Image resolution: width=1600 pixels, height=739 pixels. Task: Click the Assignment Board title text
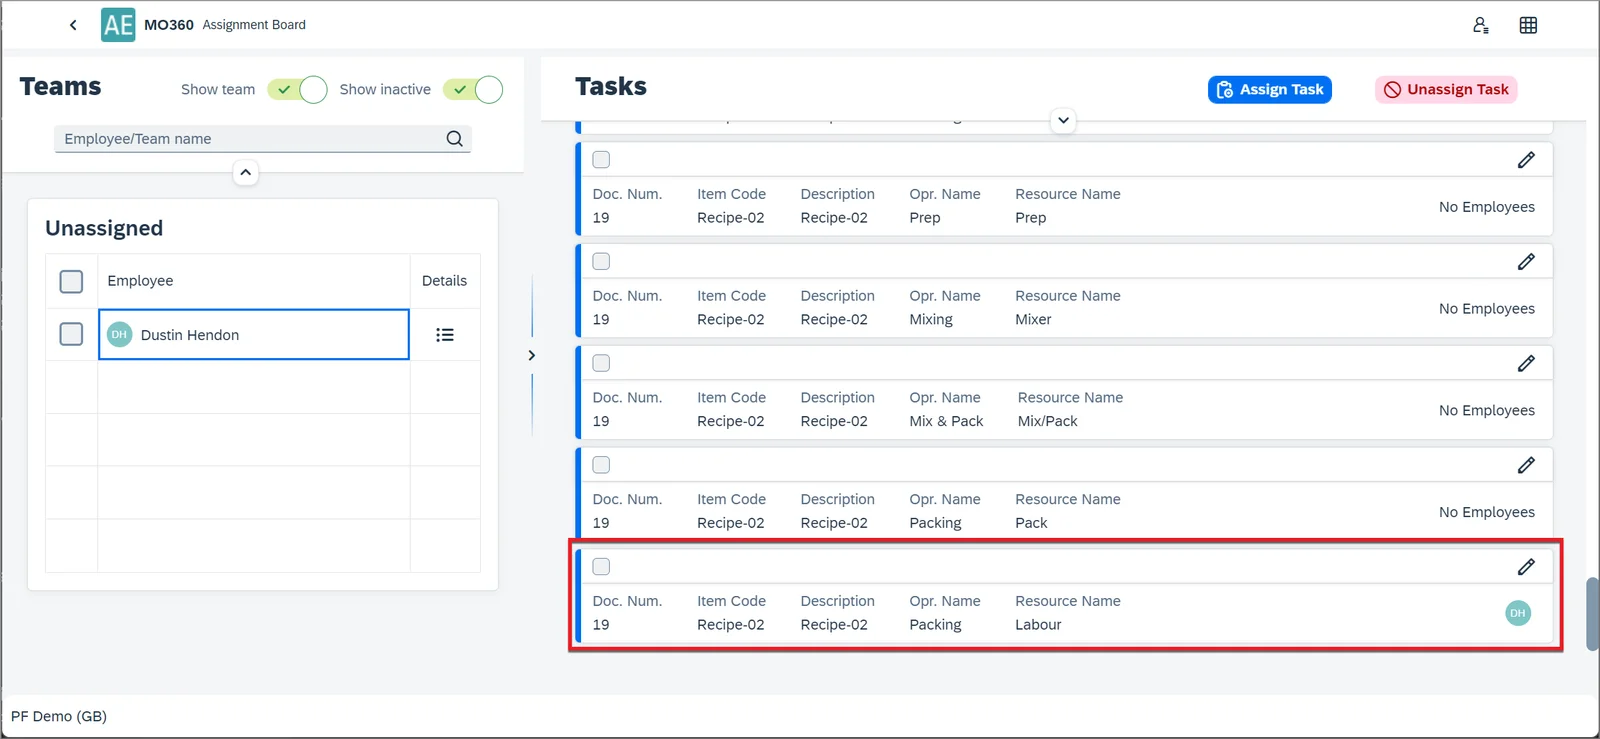click(x=254, y=25)
